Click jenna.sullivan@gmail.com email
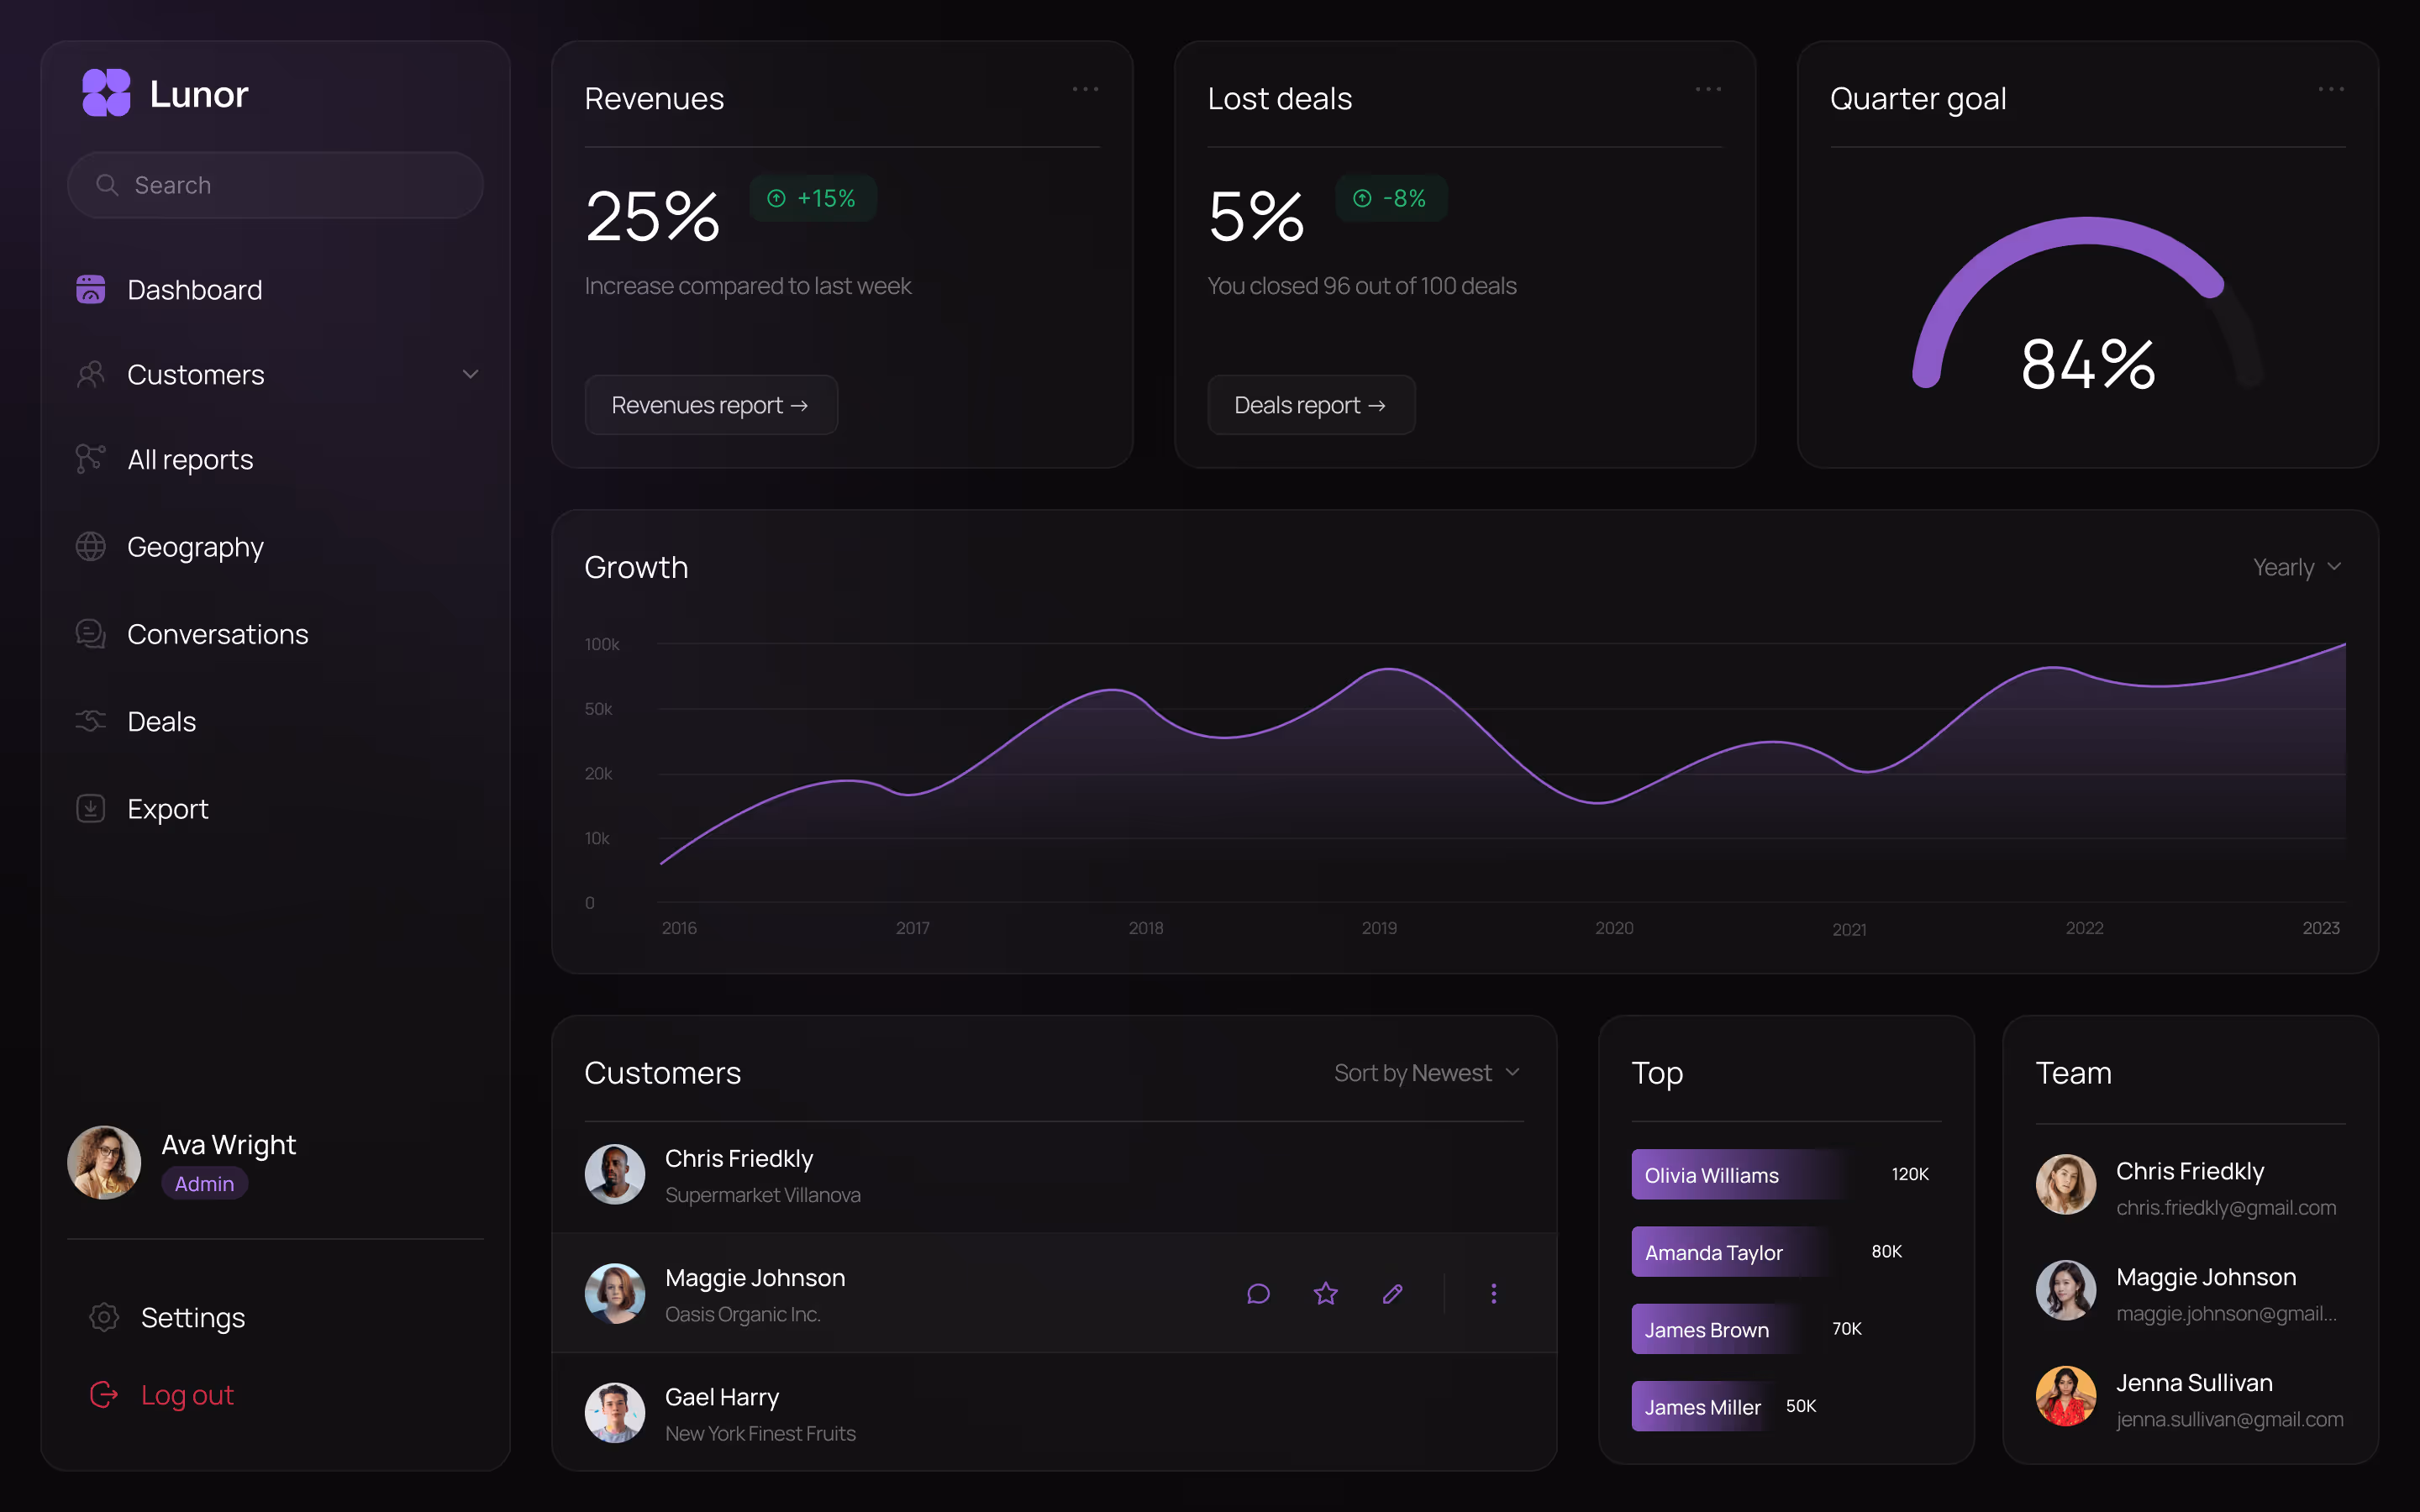This screenshot has width=2420, height=1512. (2230, 1419)
